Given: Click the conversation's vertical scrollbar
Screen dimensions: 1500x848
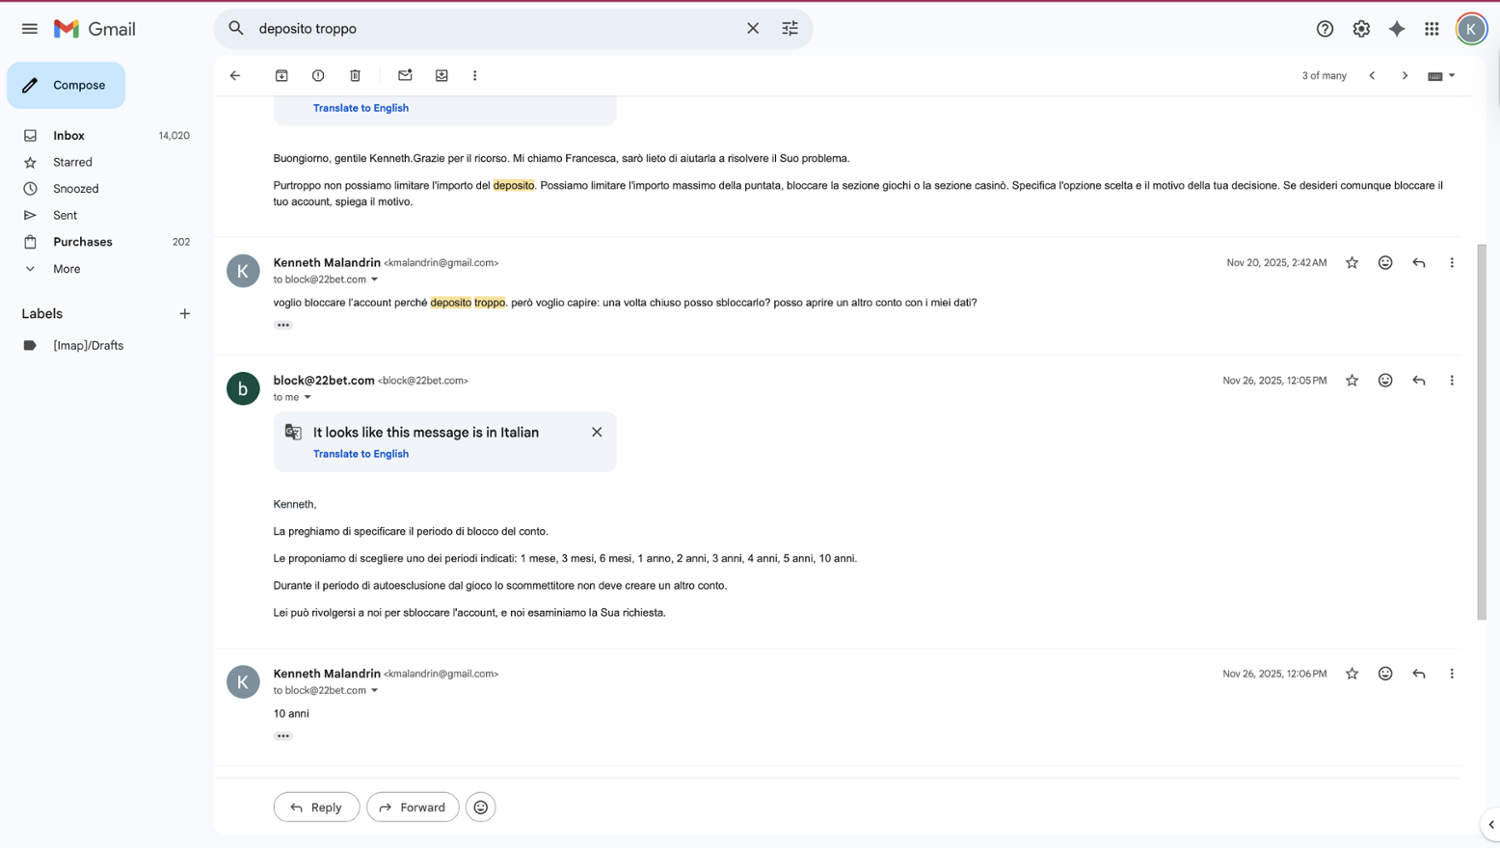Looking at the screenshot, I should (x=1482, y=430).
